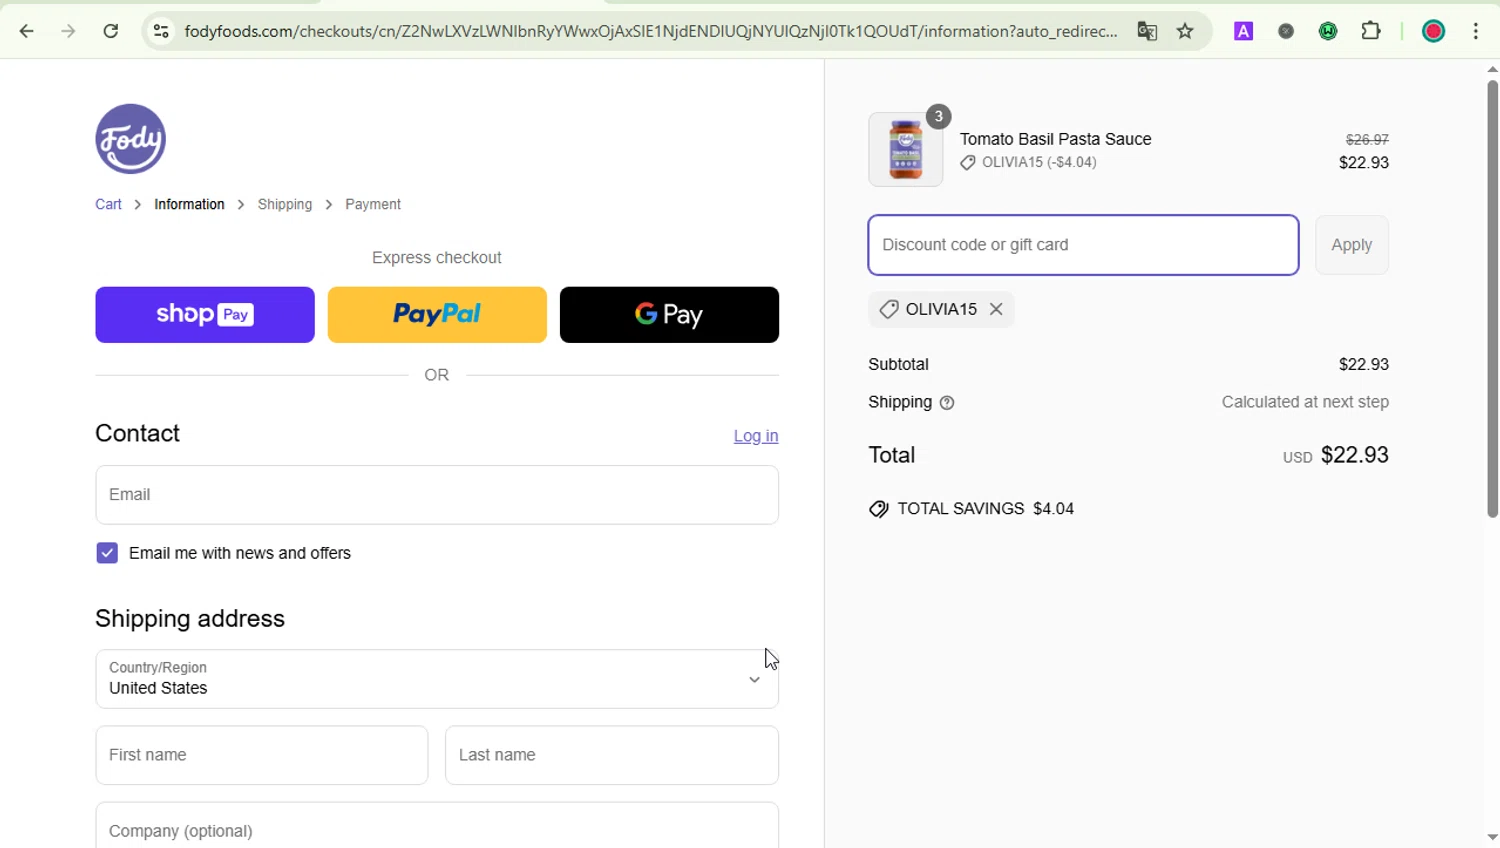This screenshot has height=848, width=1500.
Task: Check out with Google Pay
Action: [x=669, y=315]
